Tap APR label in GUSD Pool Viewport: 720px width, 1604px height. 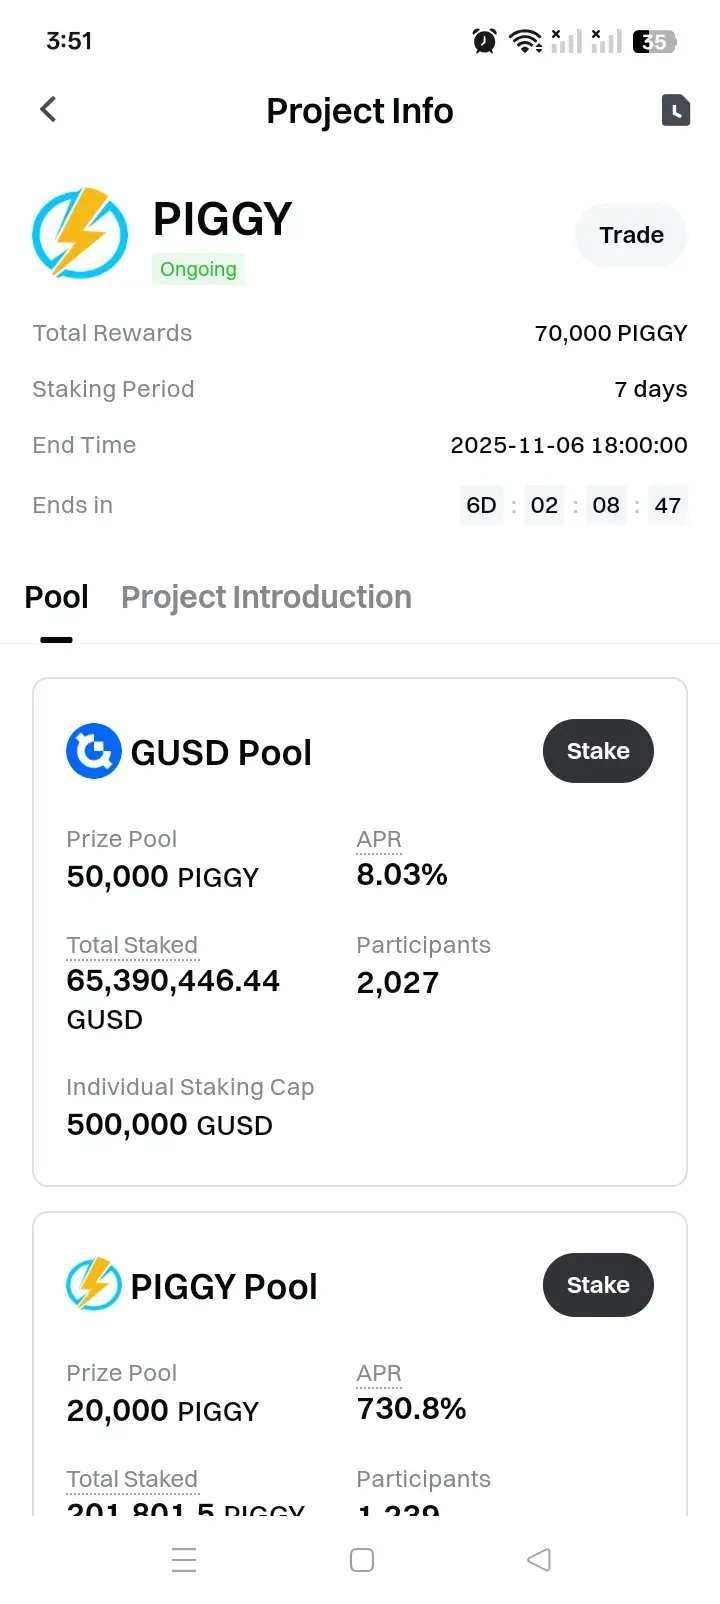tap(379, 839)
